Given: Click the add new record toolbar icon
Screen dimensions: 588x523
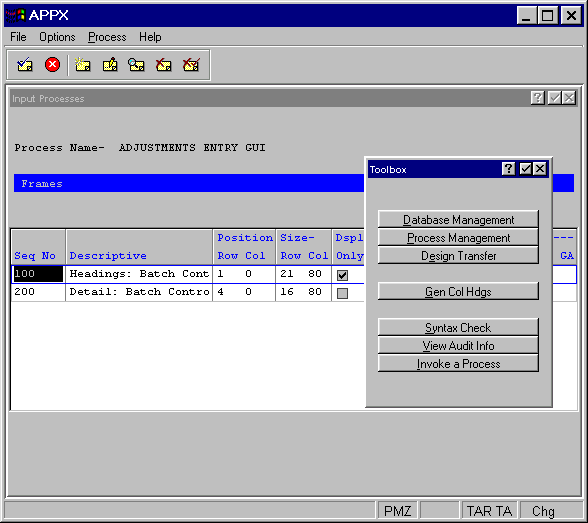Looking at the screenshot, I should (82, 65).
